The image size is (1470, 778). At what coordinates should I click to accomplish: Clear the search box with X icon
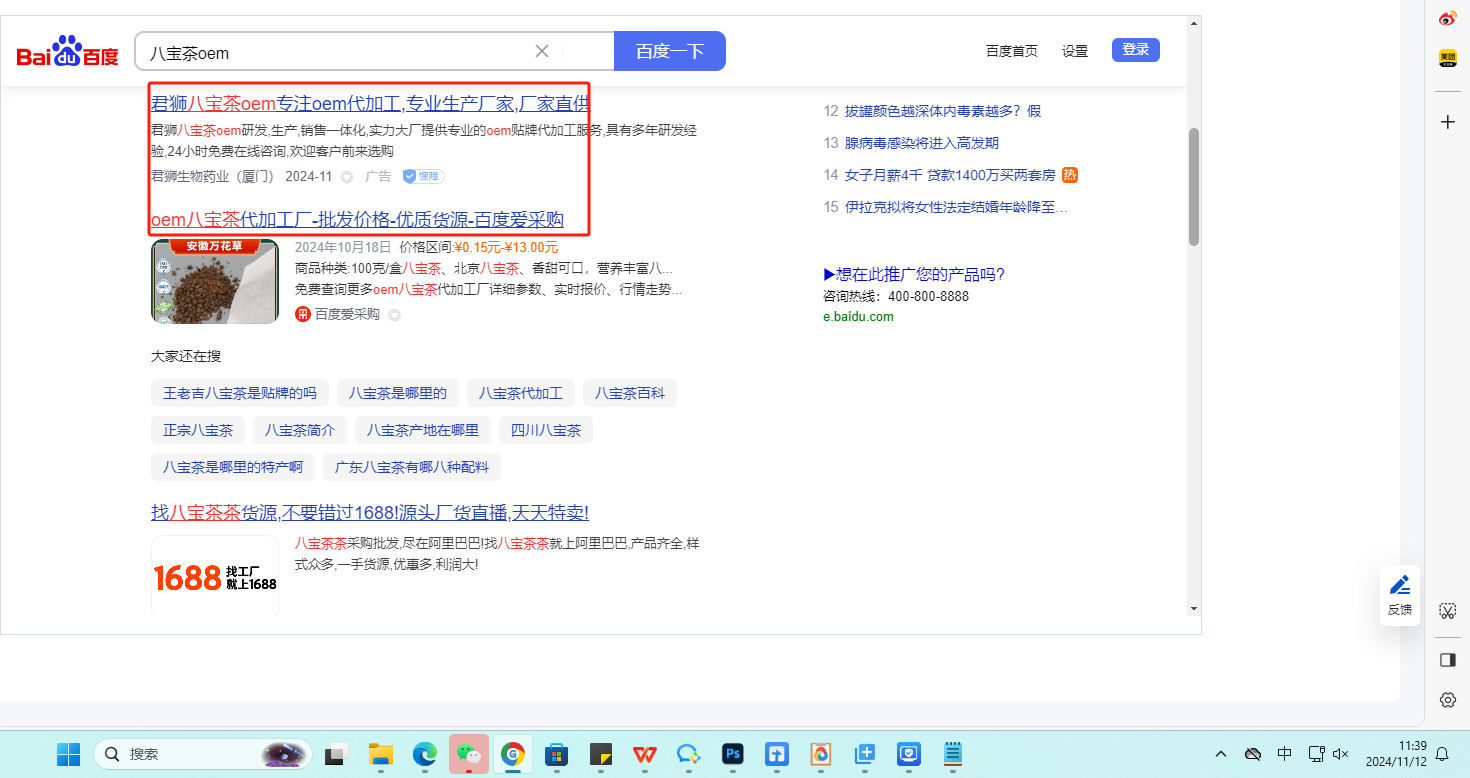[542, 51]
